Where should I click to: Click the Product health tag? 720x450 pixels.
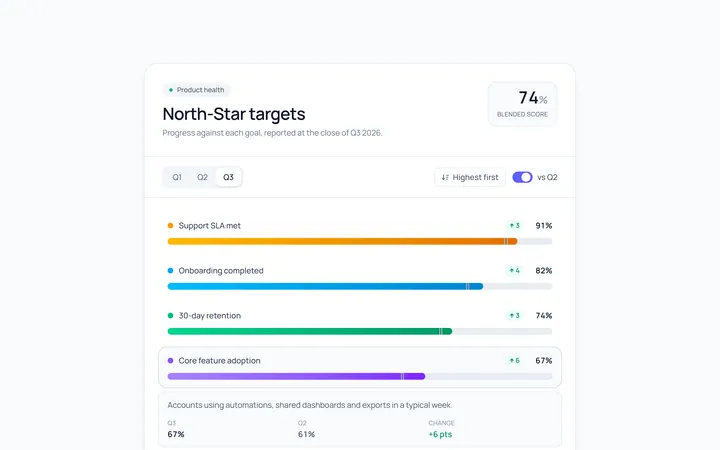196,90
